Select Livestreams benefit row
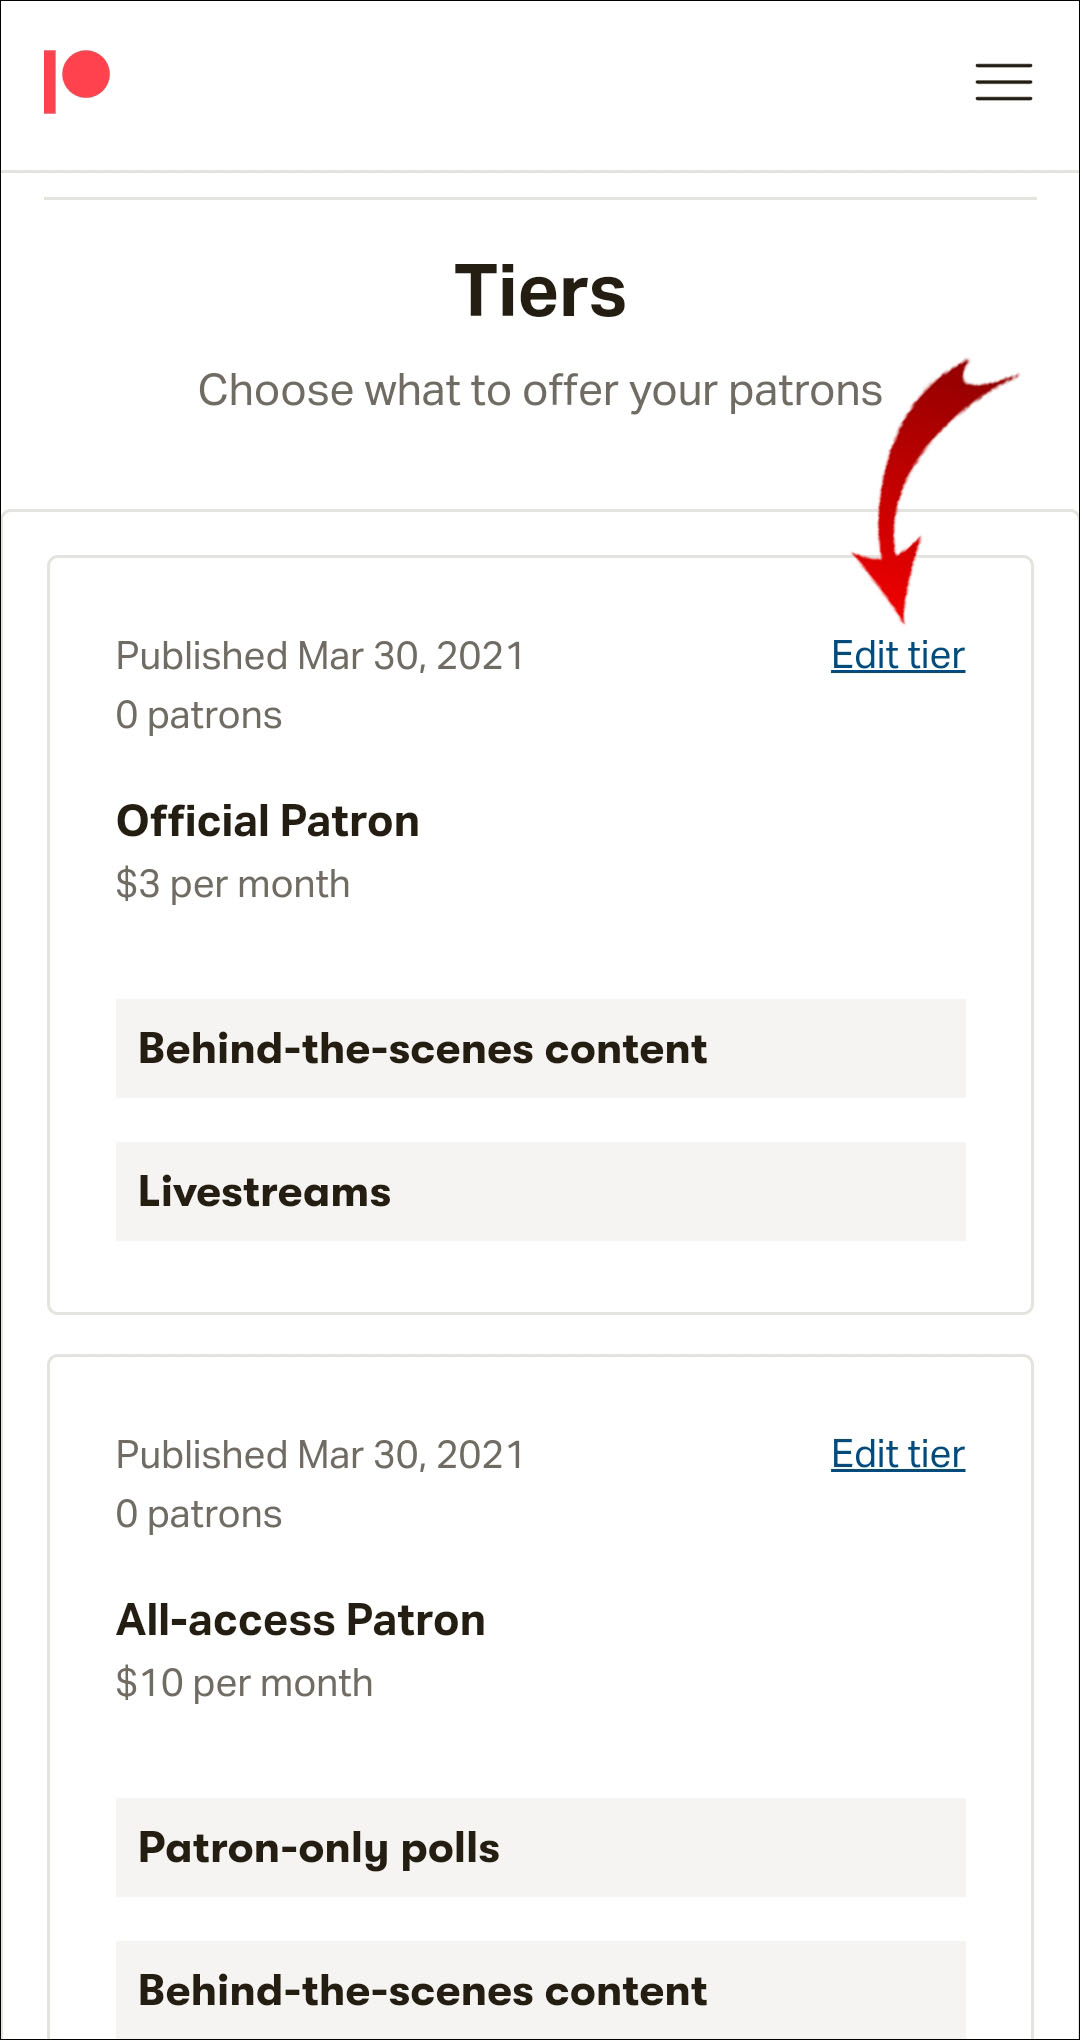Screen dimensions: 1080x2040 pyautogui.click(x=540, y=1192)
